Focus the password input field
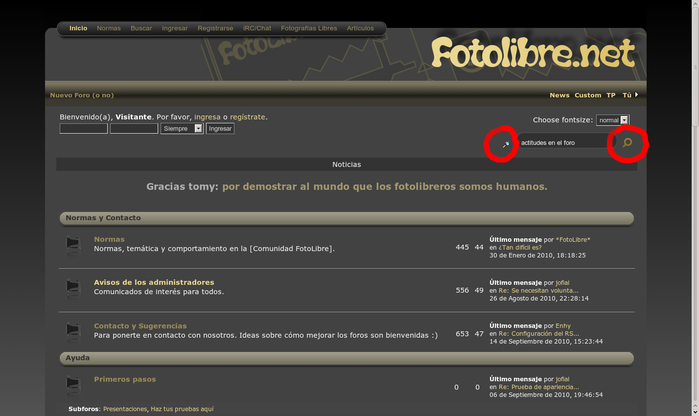This screenshot has height=416, width=699. pos(134,128)
